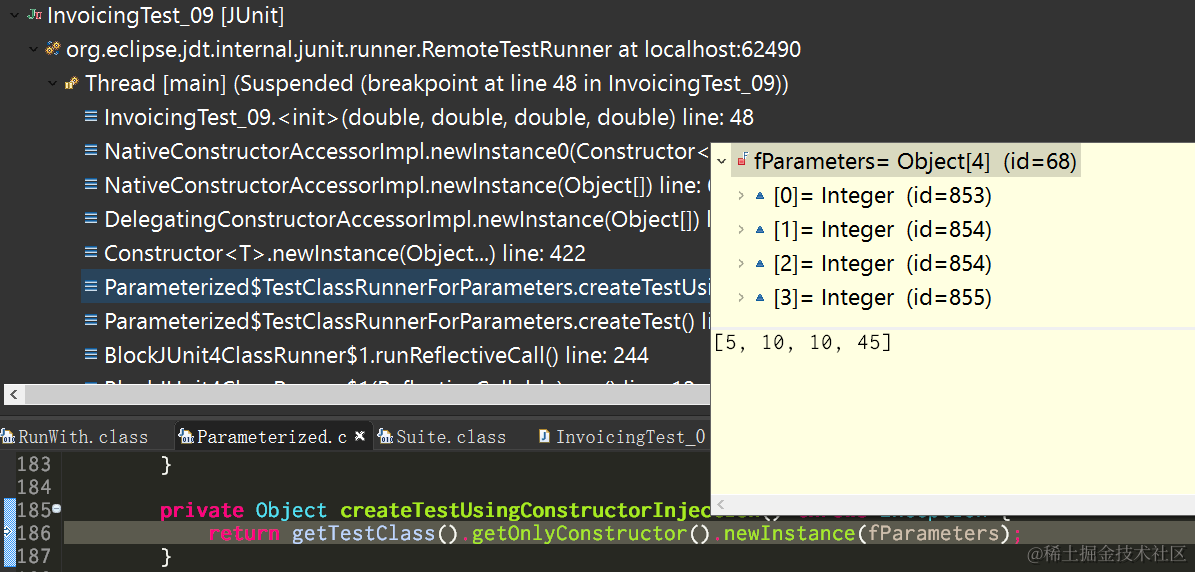
Task: Click the createTestUsingConstructorInje method name
Action: 524,510
